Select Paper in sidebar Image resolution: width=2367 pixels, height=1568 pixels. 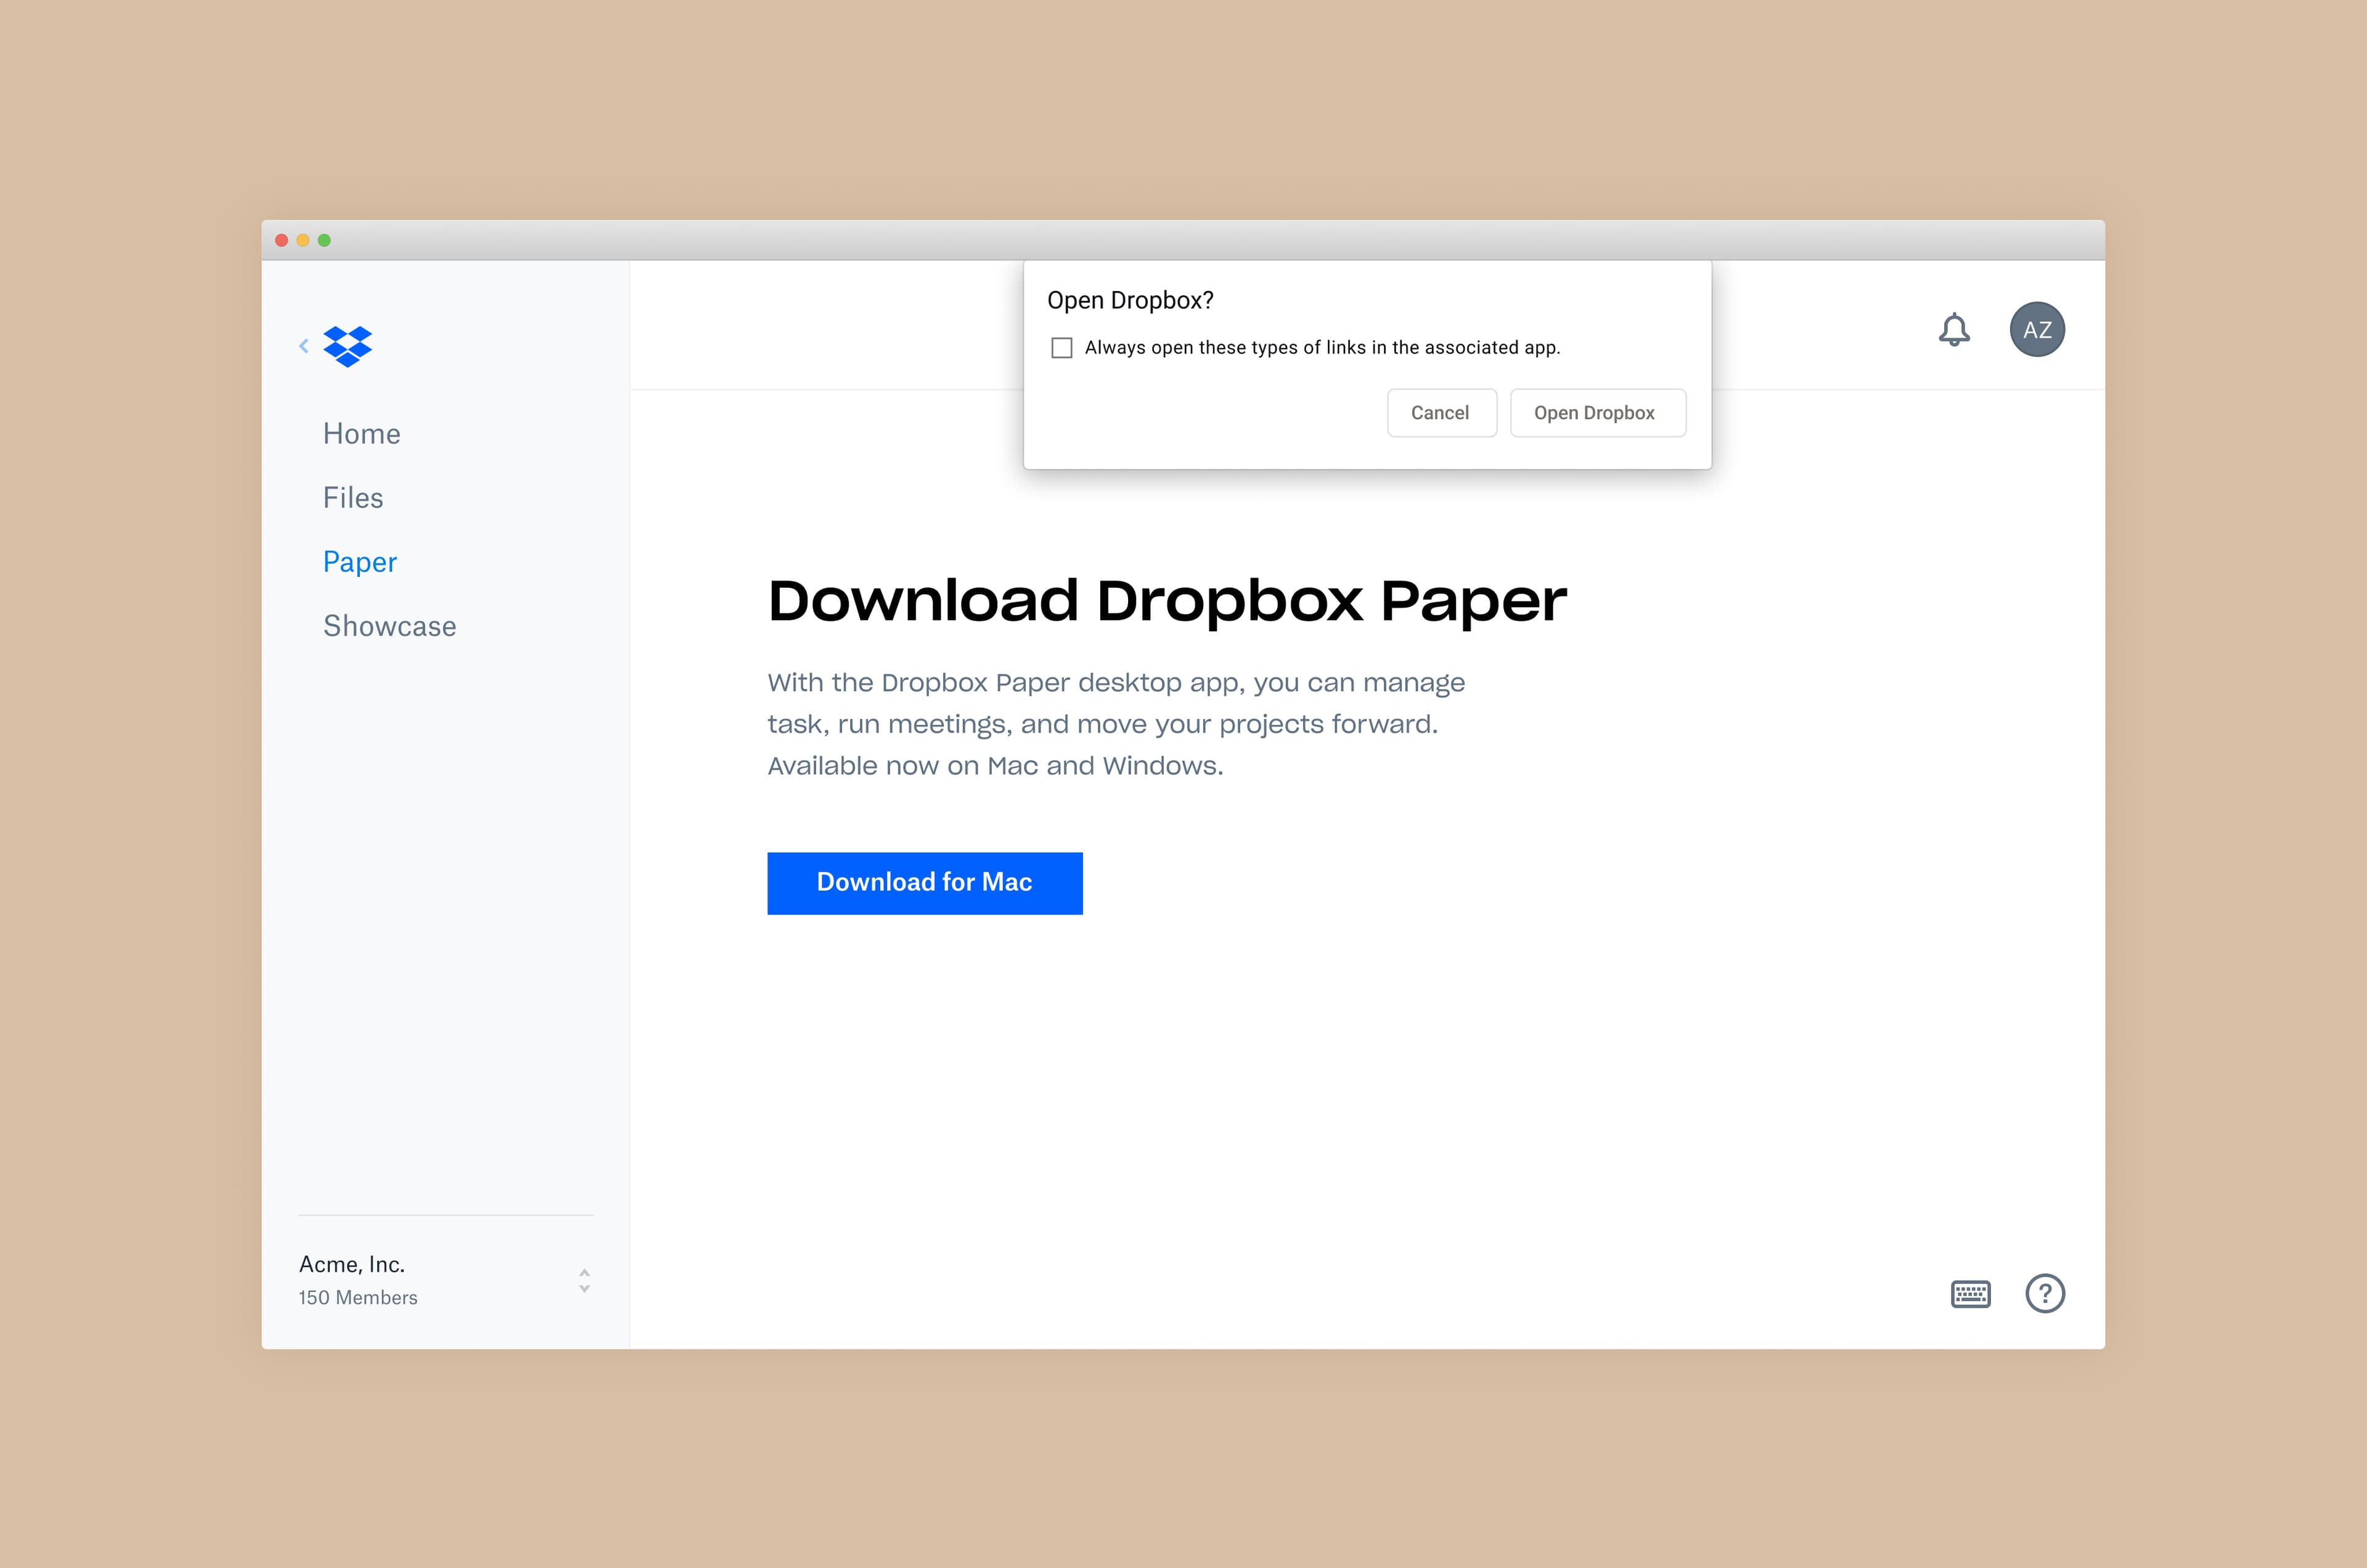pyautogui.click(x=360, y=562)
